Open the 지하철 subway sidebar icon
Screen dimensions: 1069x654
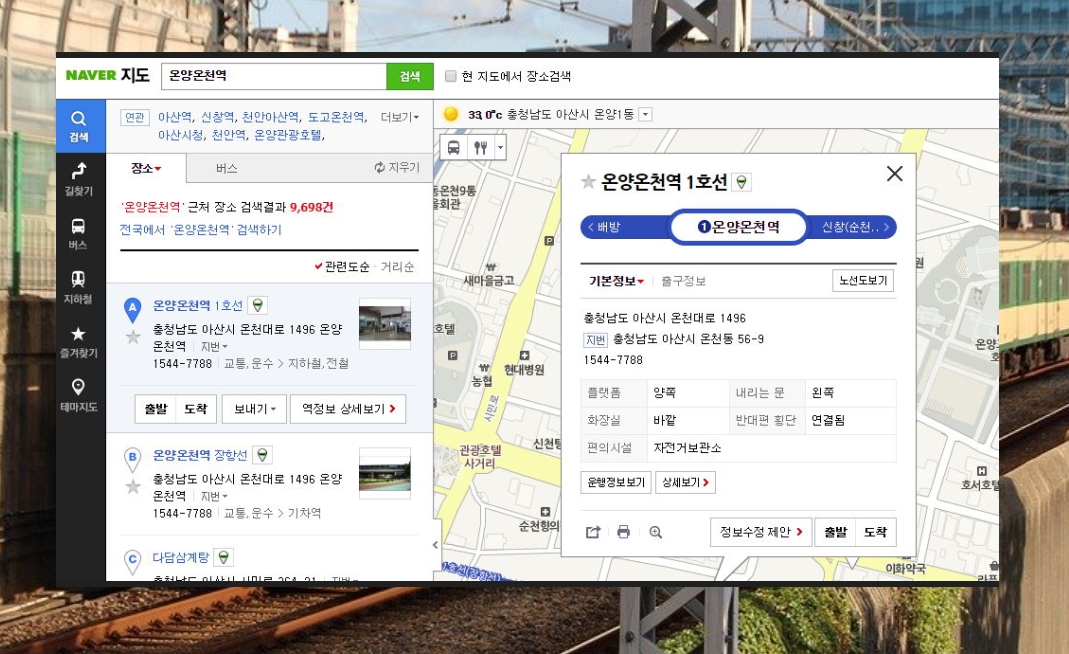(80, 288)
